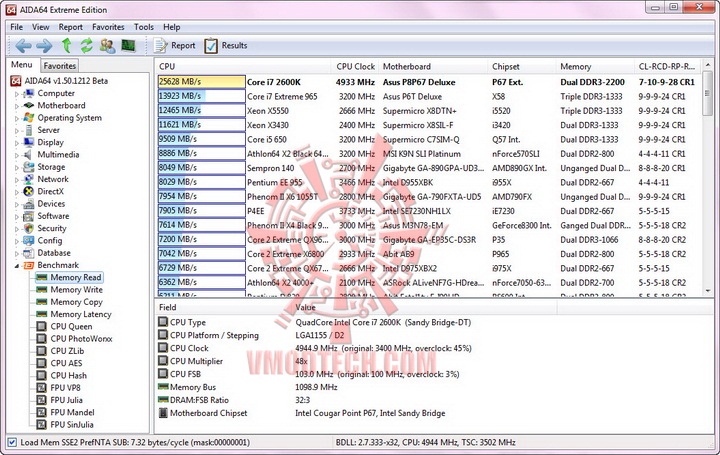Click the green Up arrow toolbar icon
The image size is (720, 455).
coord(66,45)
